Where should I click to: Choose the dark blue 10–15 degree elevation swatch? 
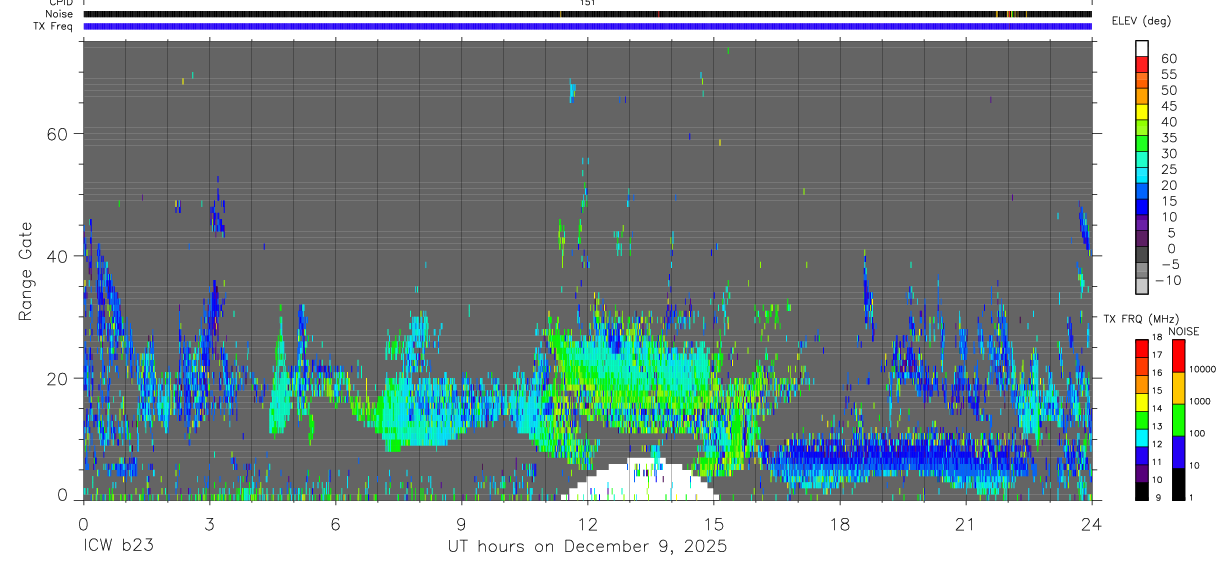click(x=1142, y=208)
